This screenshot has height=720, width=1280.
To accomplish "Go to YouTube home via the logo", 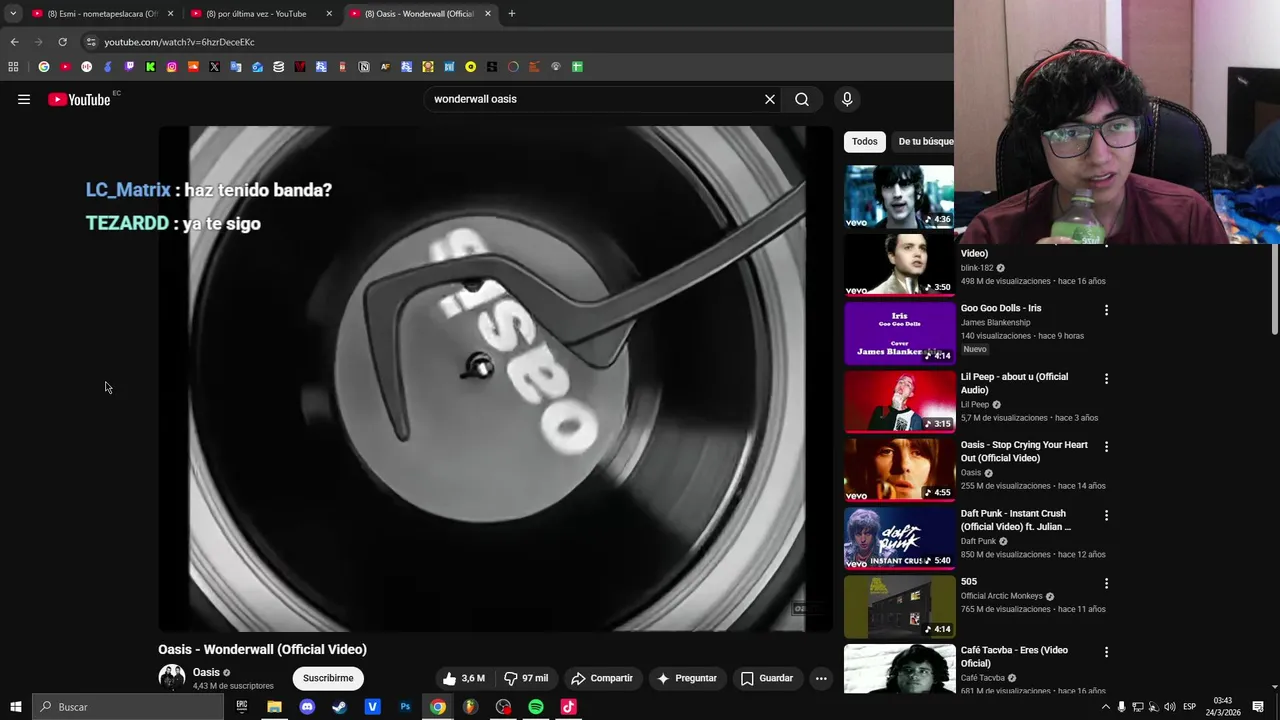I will pos(79,99).
